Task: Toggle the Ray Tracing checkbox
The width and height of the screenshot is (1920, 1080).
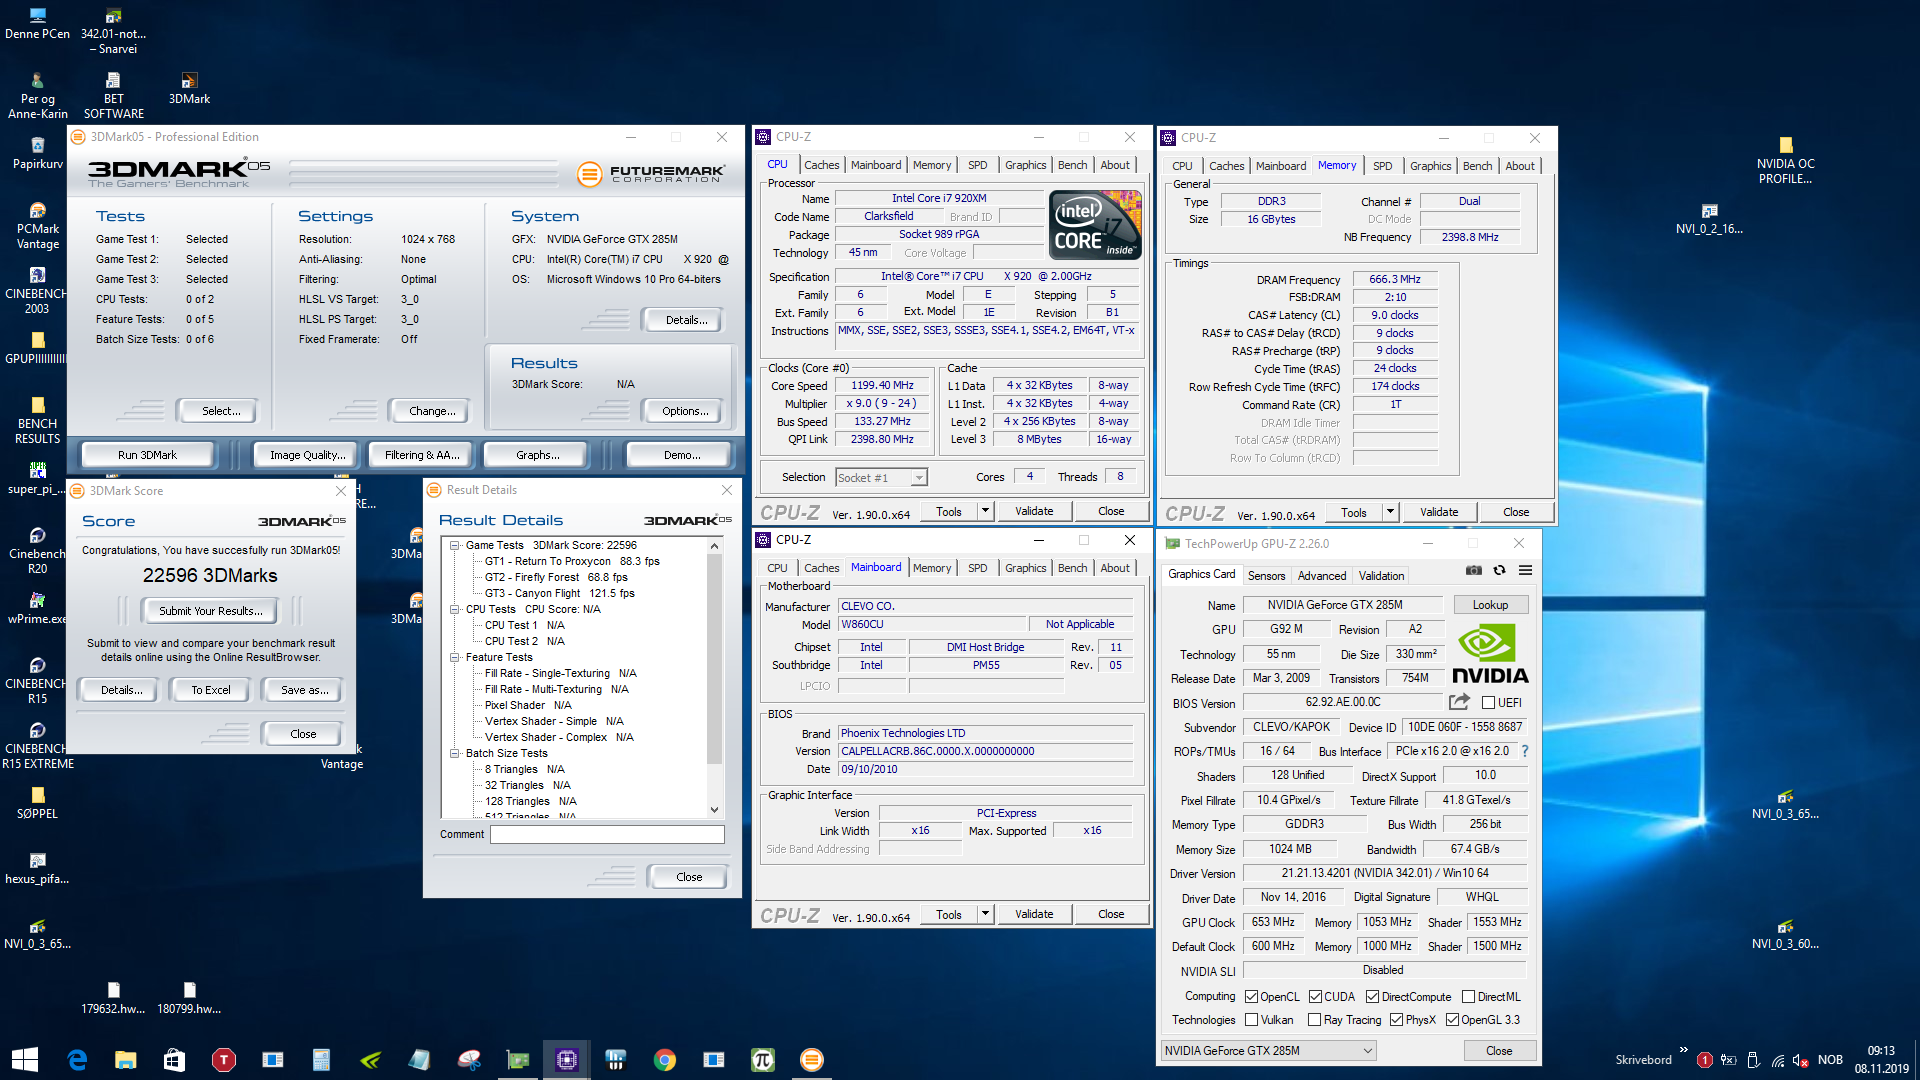Action: (1314, 1020)
